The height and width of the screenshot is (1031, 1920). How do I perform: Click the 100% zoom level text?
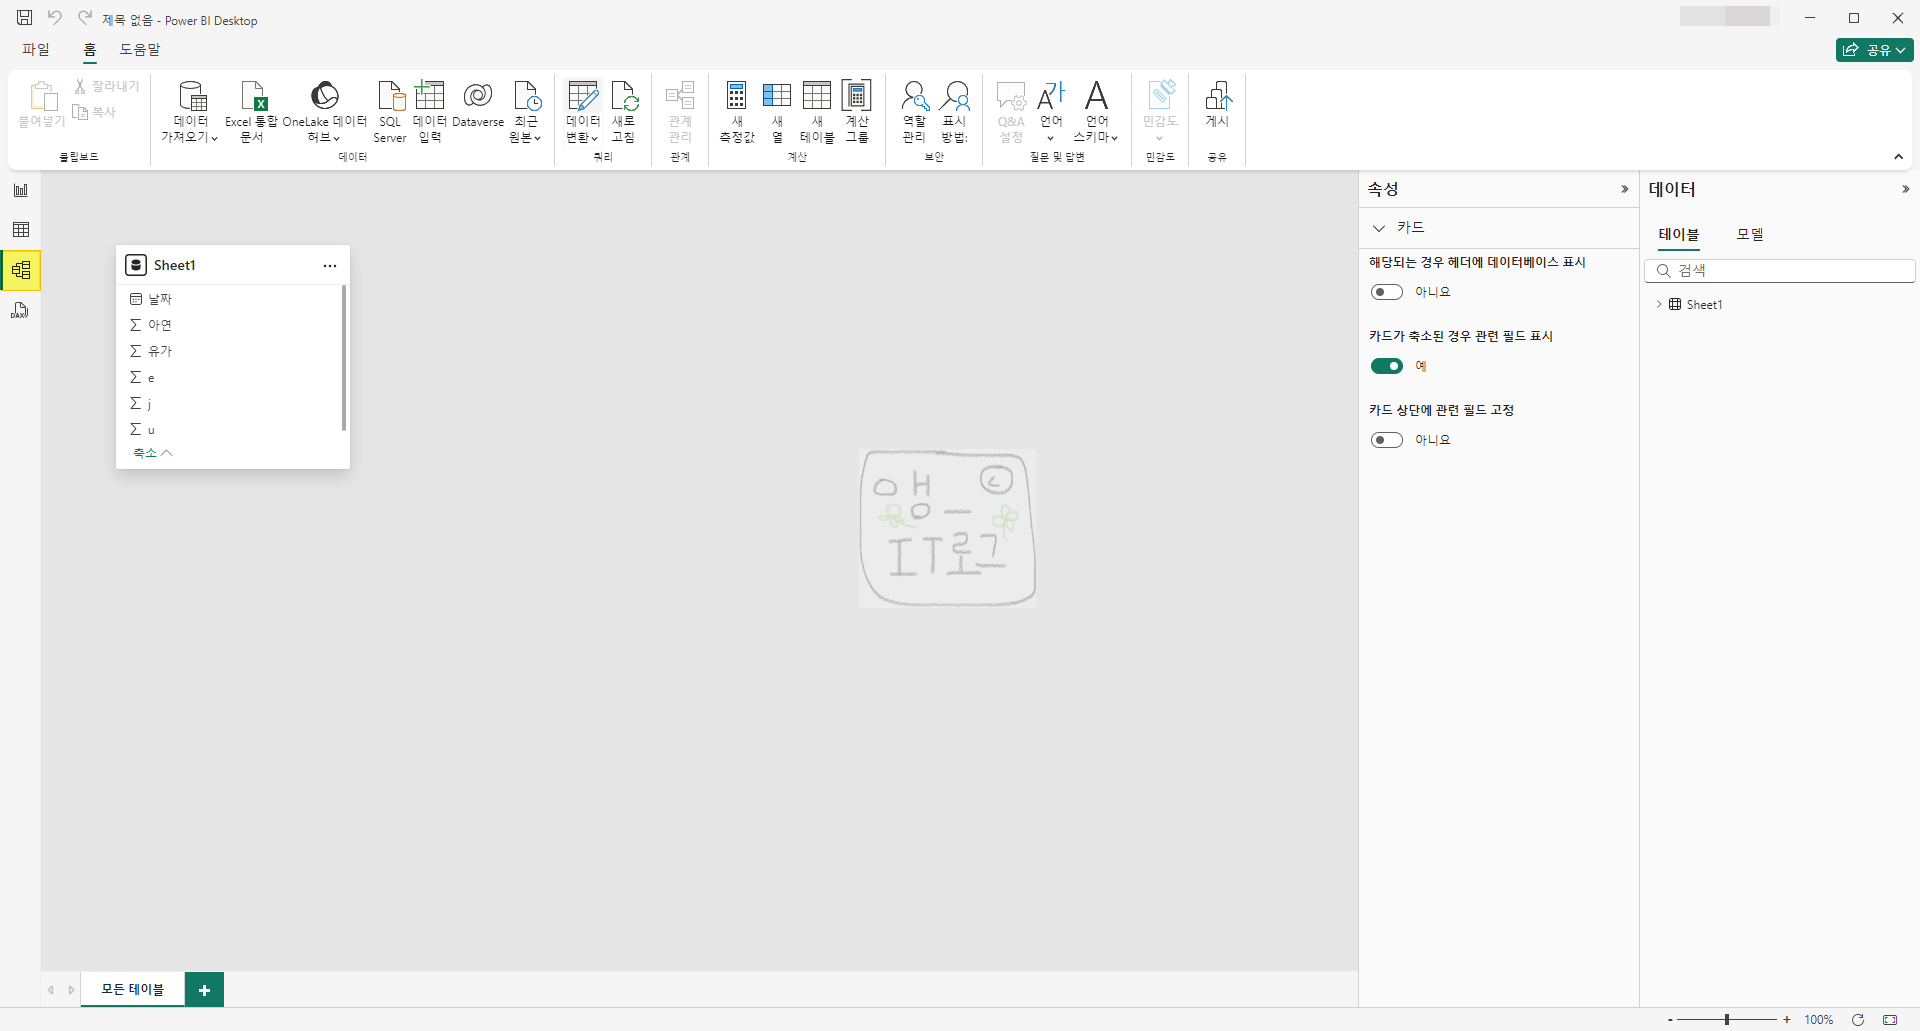[1819, 1020]
